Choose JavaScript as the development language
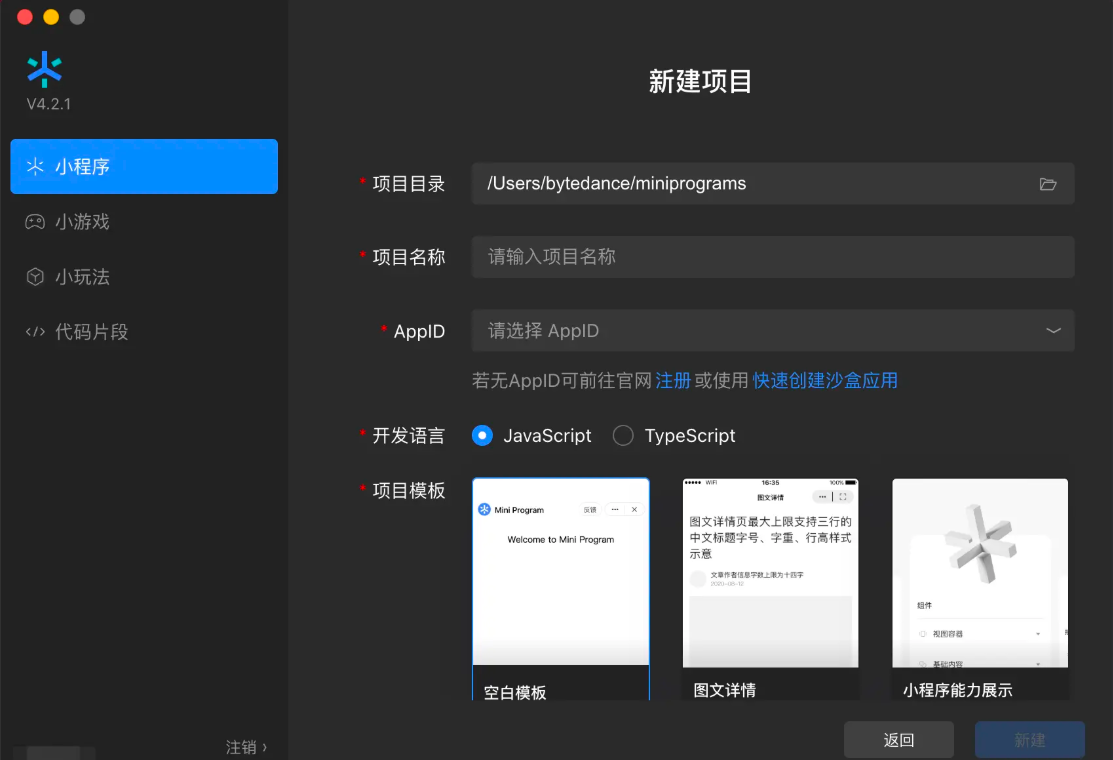This screenshot has height=760, width=1113. [x=531, y=436]
